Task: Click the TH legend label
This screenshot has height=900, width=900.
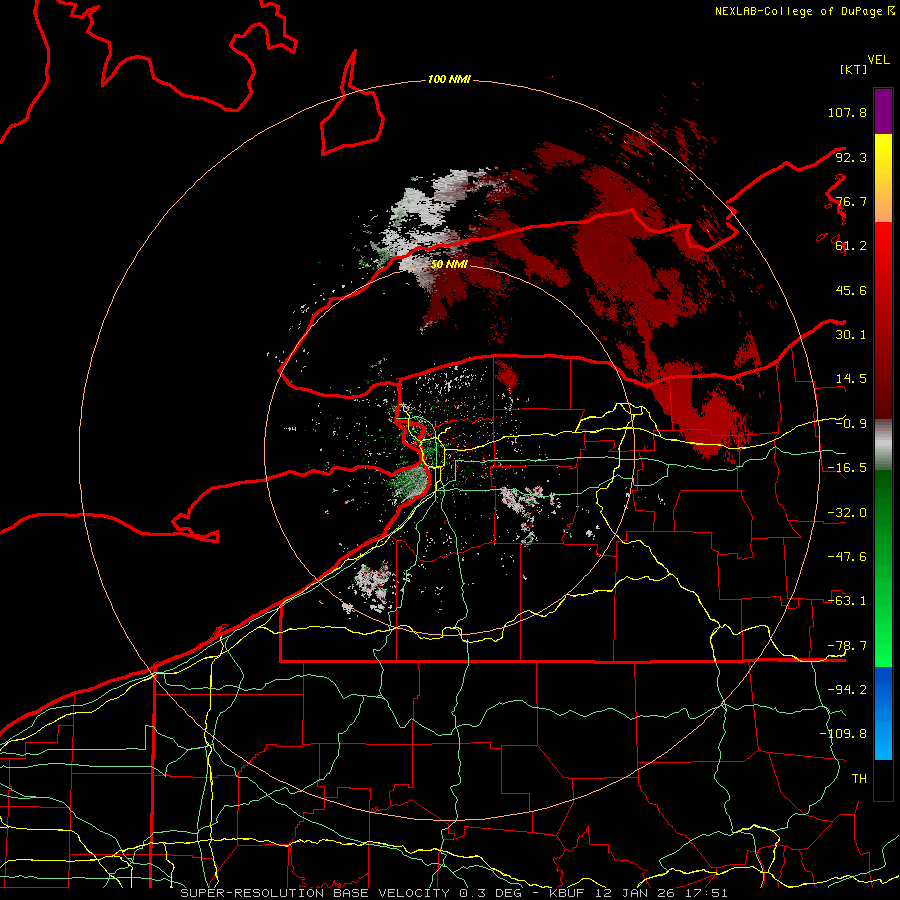Action: (859, 779)
